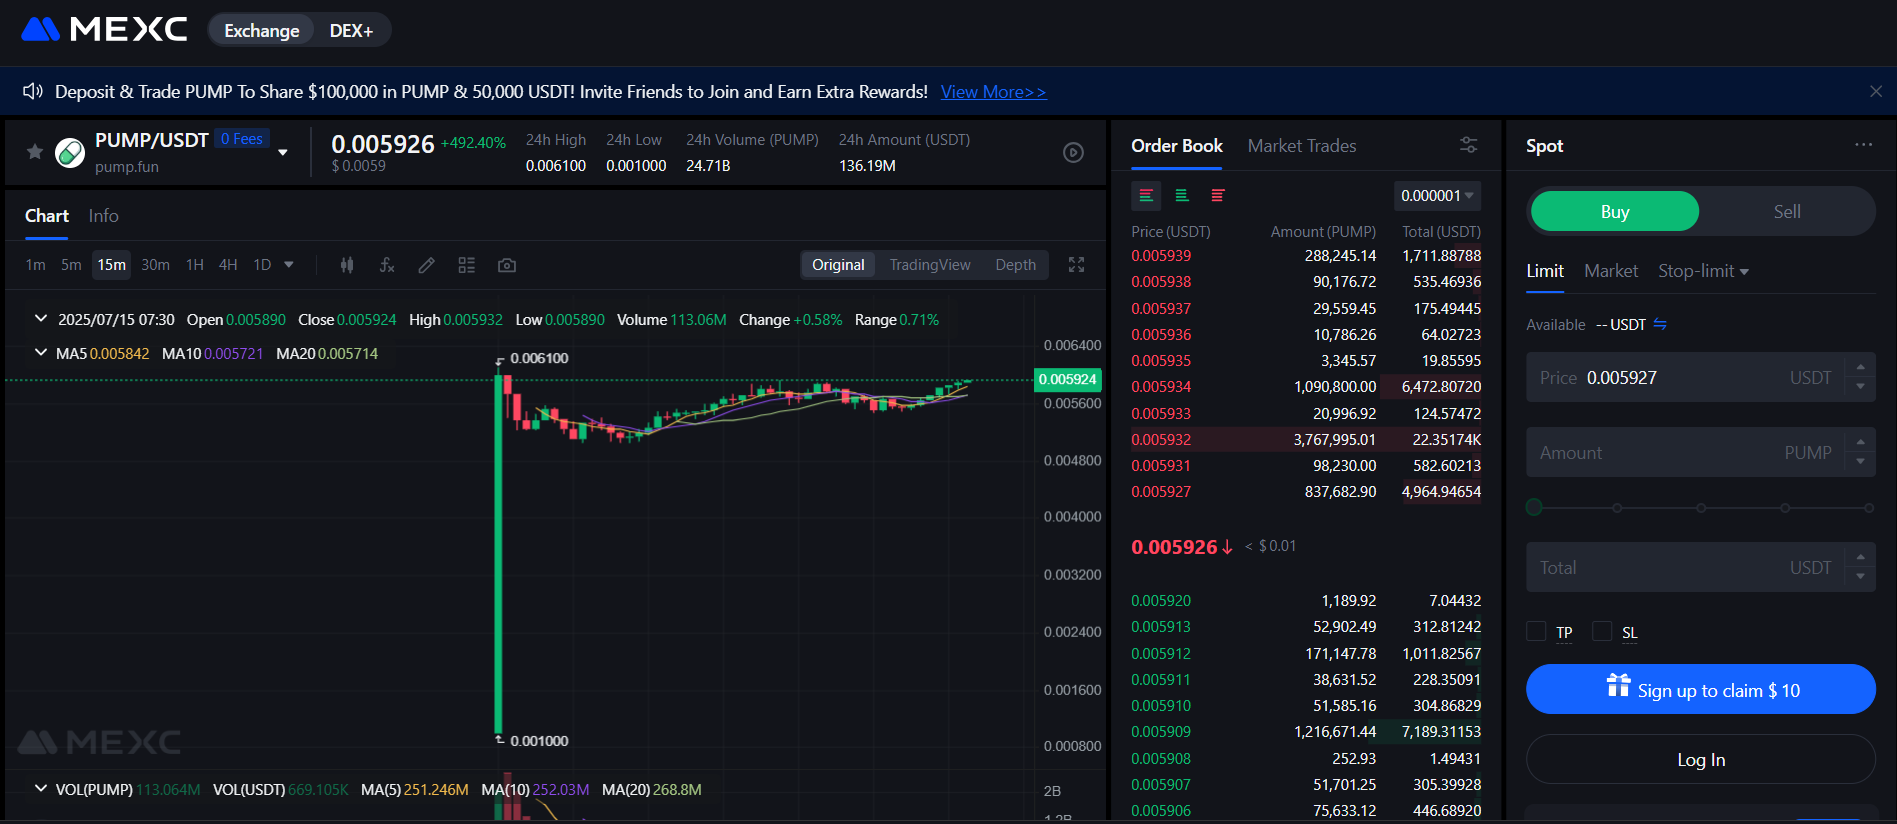Switch to Buy side
1897x824 pixels.
(1614, 212)
